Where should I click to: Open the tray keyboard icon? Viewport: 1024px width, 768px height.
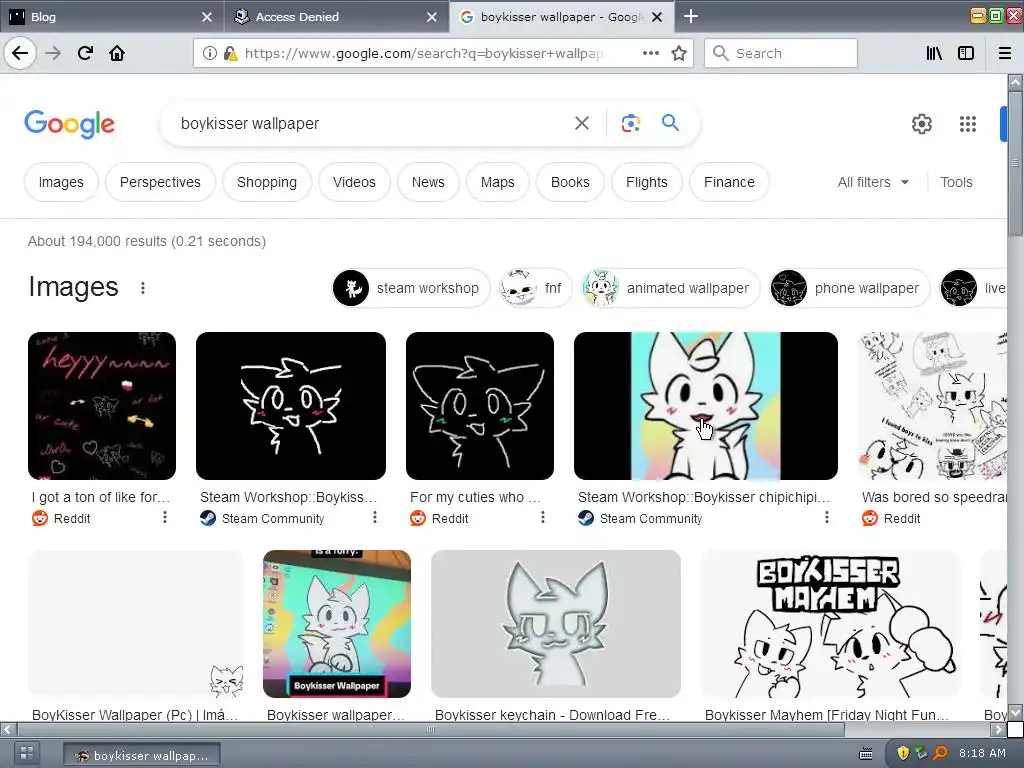pyautogui.click(x=866, y=754)
